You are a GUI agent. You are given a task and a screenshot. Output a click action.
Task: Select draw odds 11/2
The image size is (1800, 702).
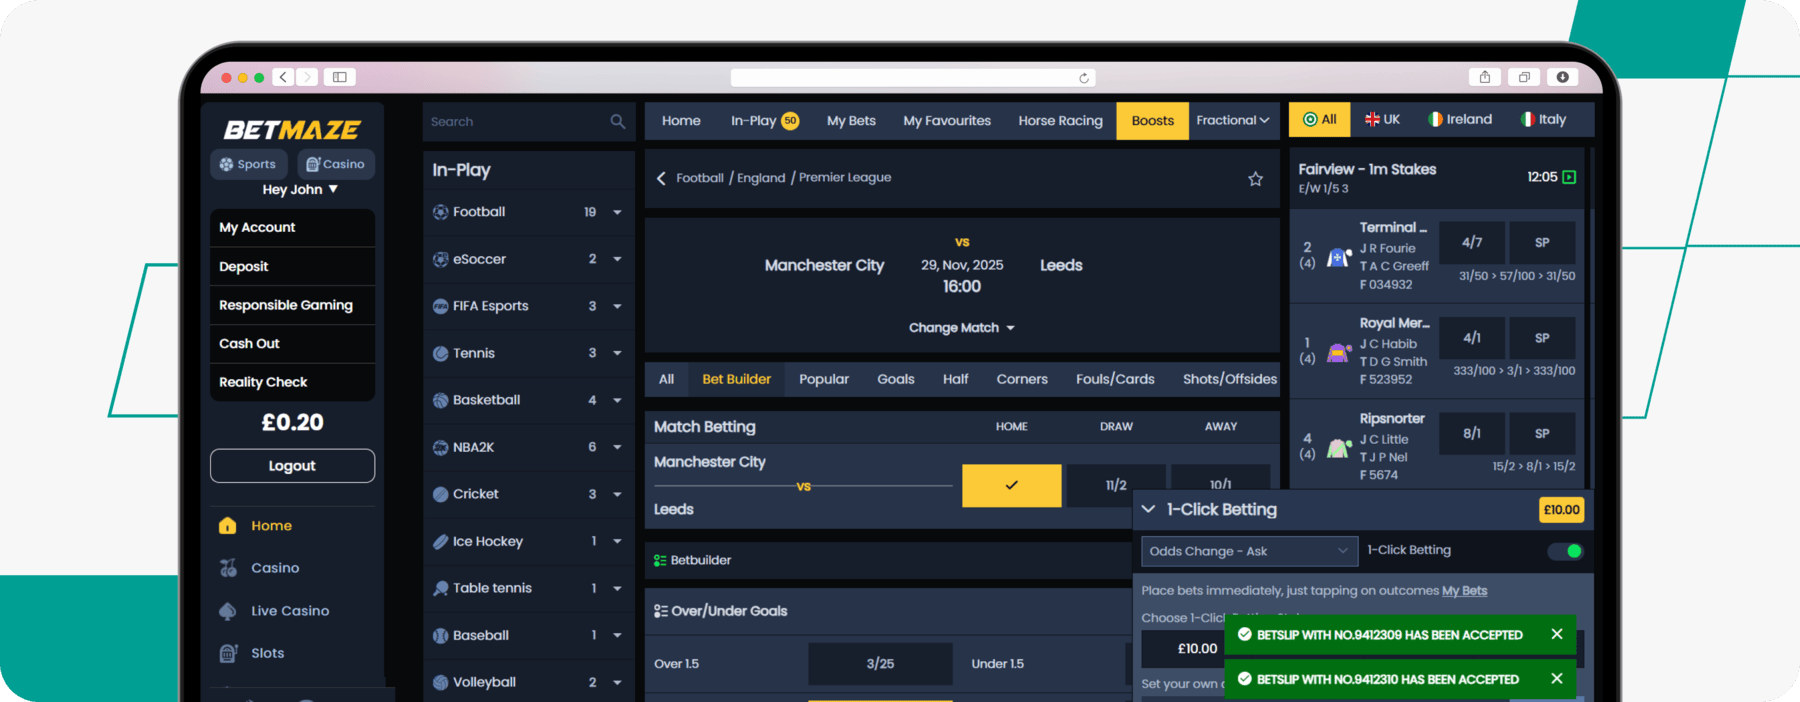coord(1116,485)
